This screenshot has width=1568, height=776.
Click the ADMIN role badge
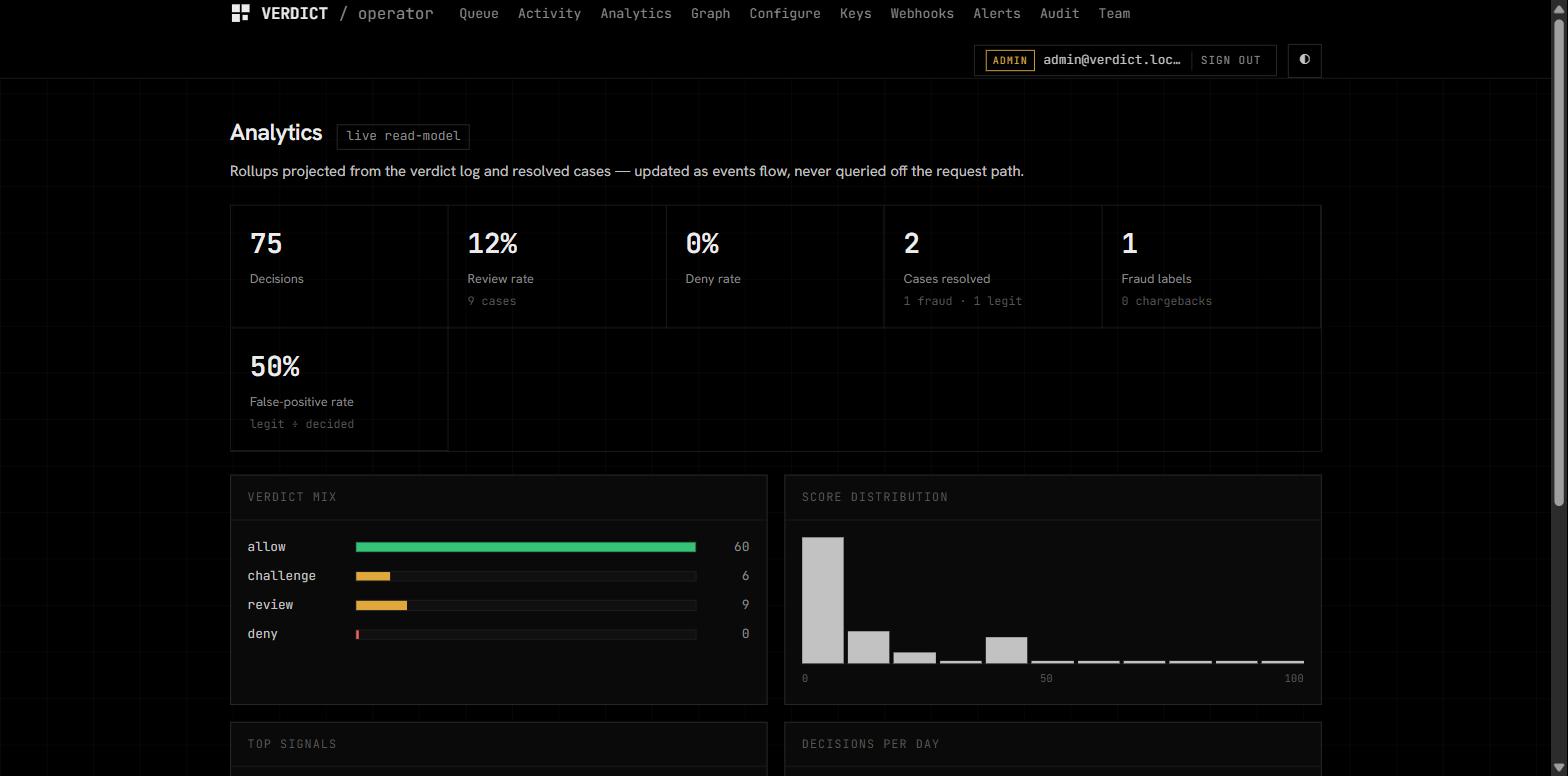click(1010, 60)
